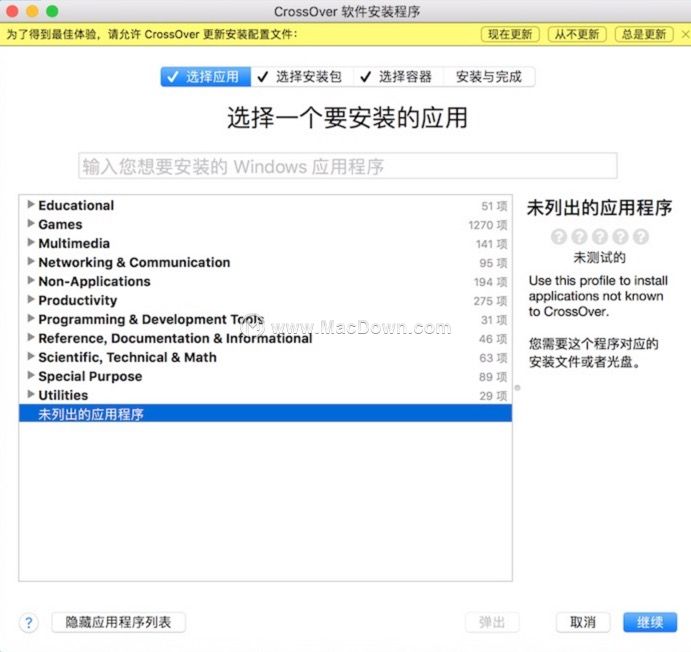
Task: Switch to the 安装与完成 step tab
Action: coord(489,77)
